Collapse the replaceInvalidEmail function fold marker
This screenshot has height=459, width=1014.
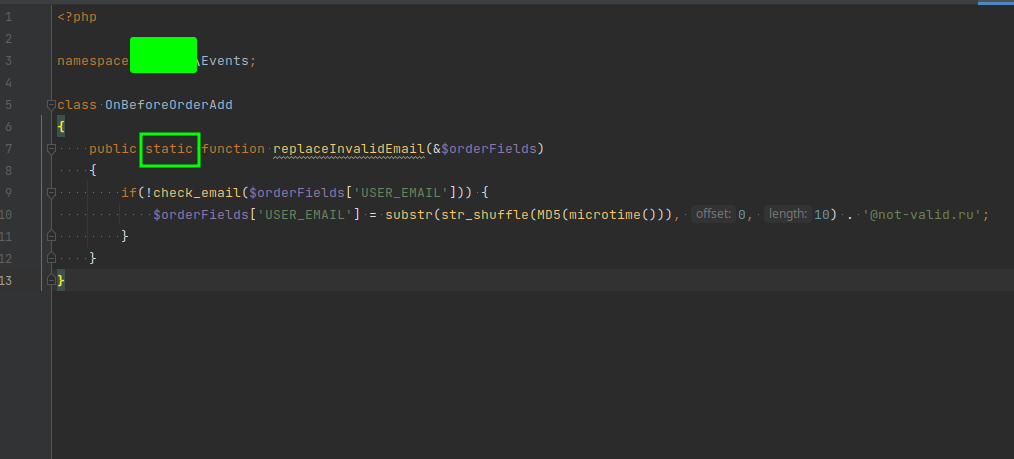[x=51, y=149]
